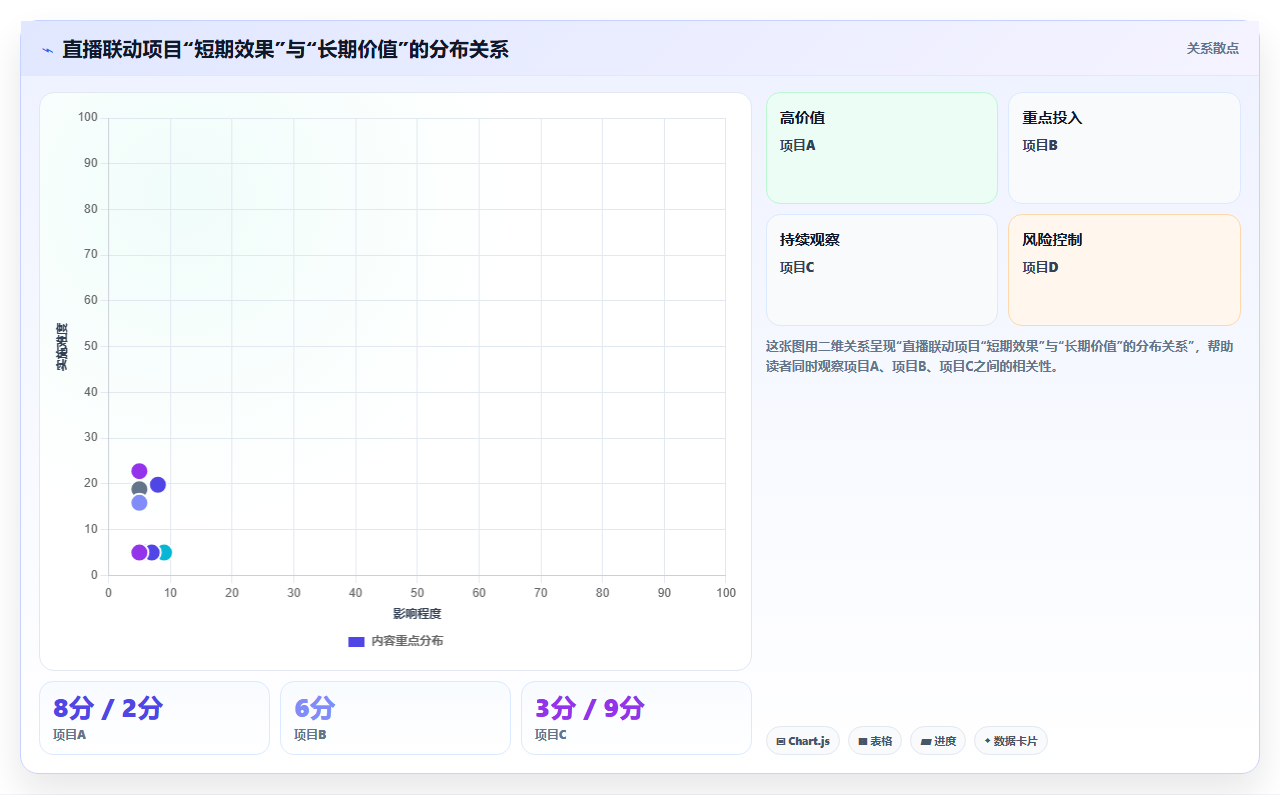Viewport: 1280px width, 795px height.
Task: Click the bottom purple scatter point near y=5
Action: [x=139, y=553]
